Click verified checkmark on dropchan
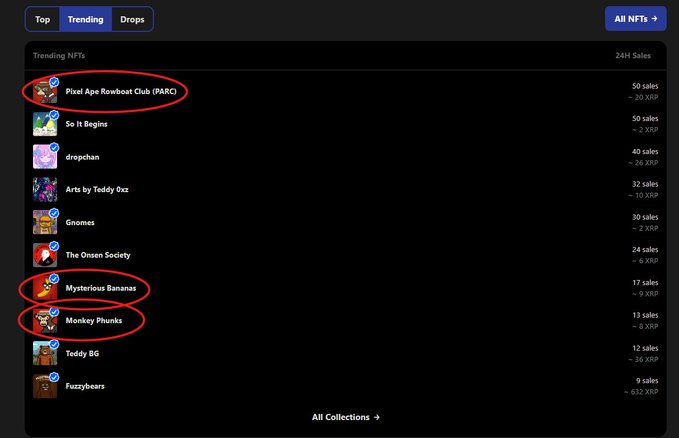 pyautogui.click(x=54, y=148)
